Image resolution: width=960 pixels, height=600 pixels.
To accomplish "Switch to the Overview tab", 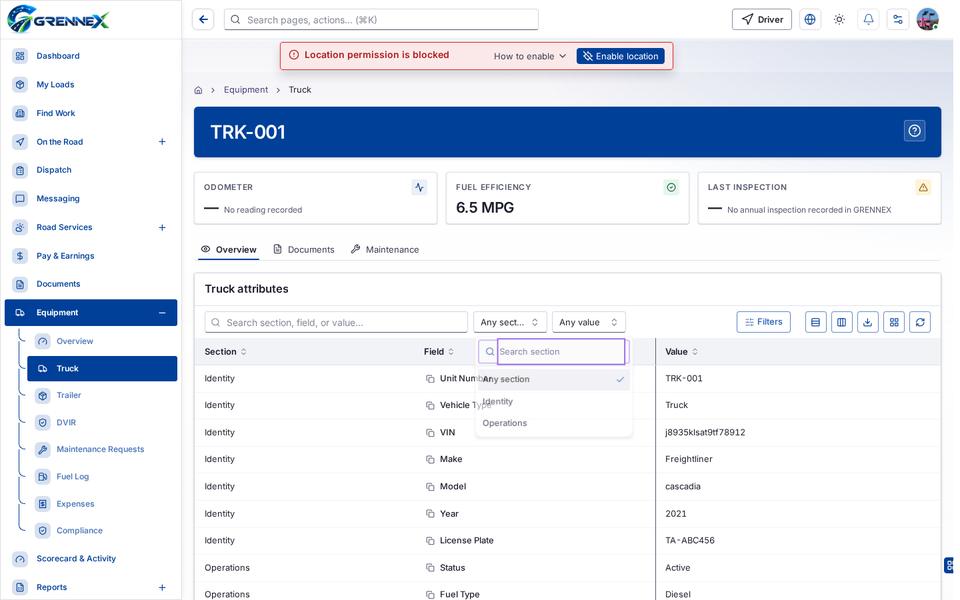I will click(x=228, y=250).
